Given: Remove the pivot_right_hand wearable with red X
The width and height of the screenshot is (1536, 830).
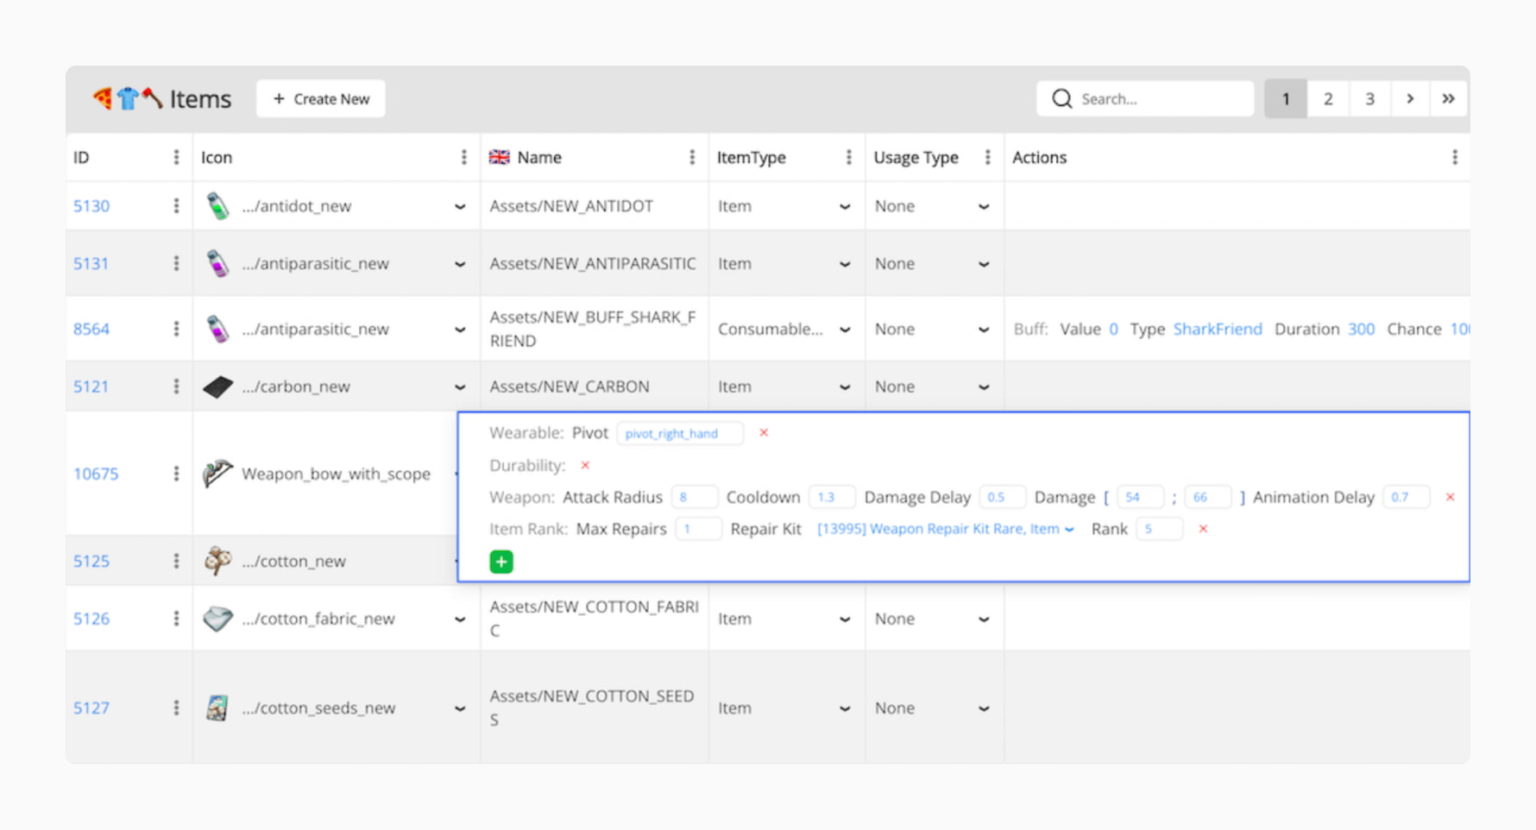Looking at the screenshot, I should tap(764, 433).
